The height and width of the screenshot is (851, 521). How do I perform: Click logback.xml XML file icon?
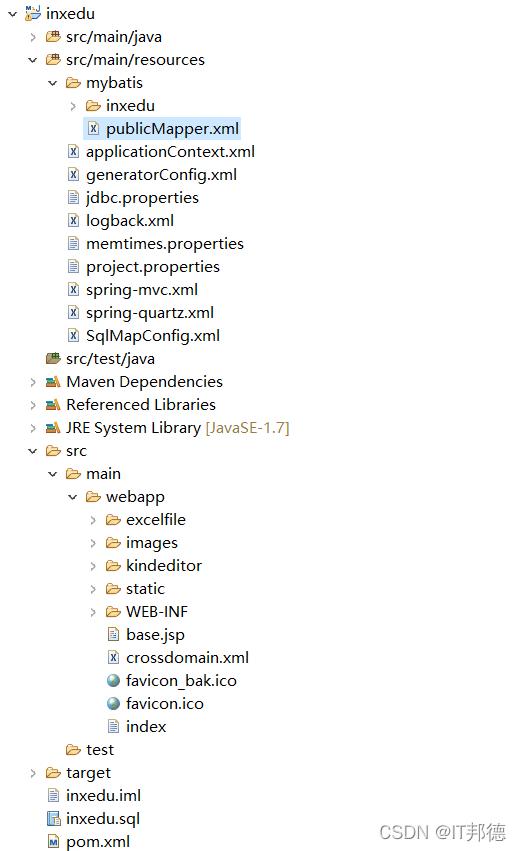[73, 220]
